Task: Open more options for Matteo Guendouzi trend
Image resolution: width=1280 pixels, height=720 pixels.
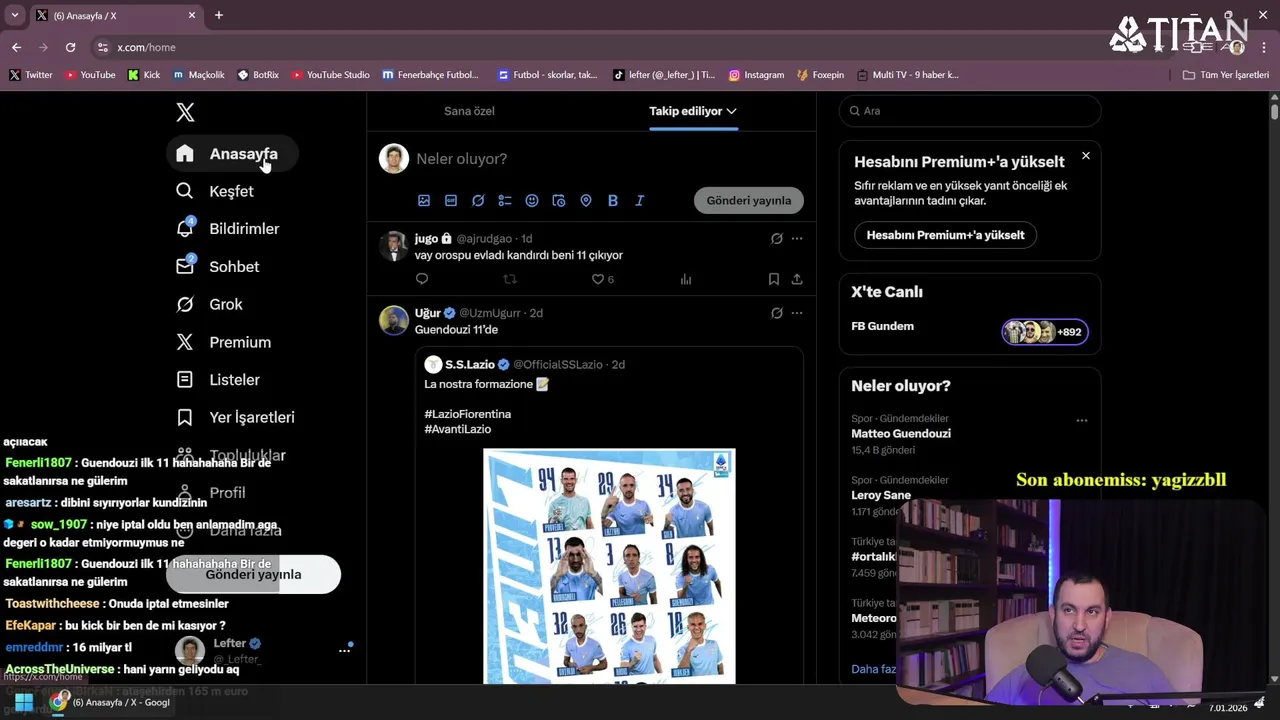Action: tap(1081, 420)
